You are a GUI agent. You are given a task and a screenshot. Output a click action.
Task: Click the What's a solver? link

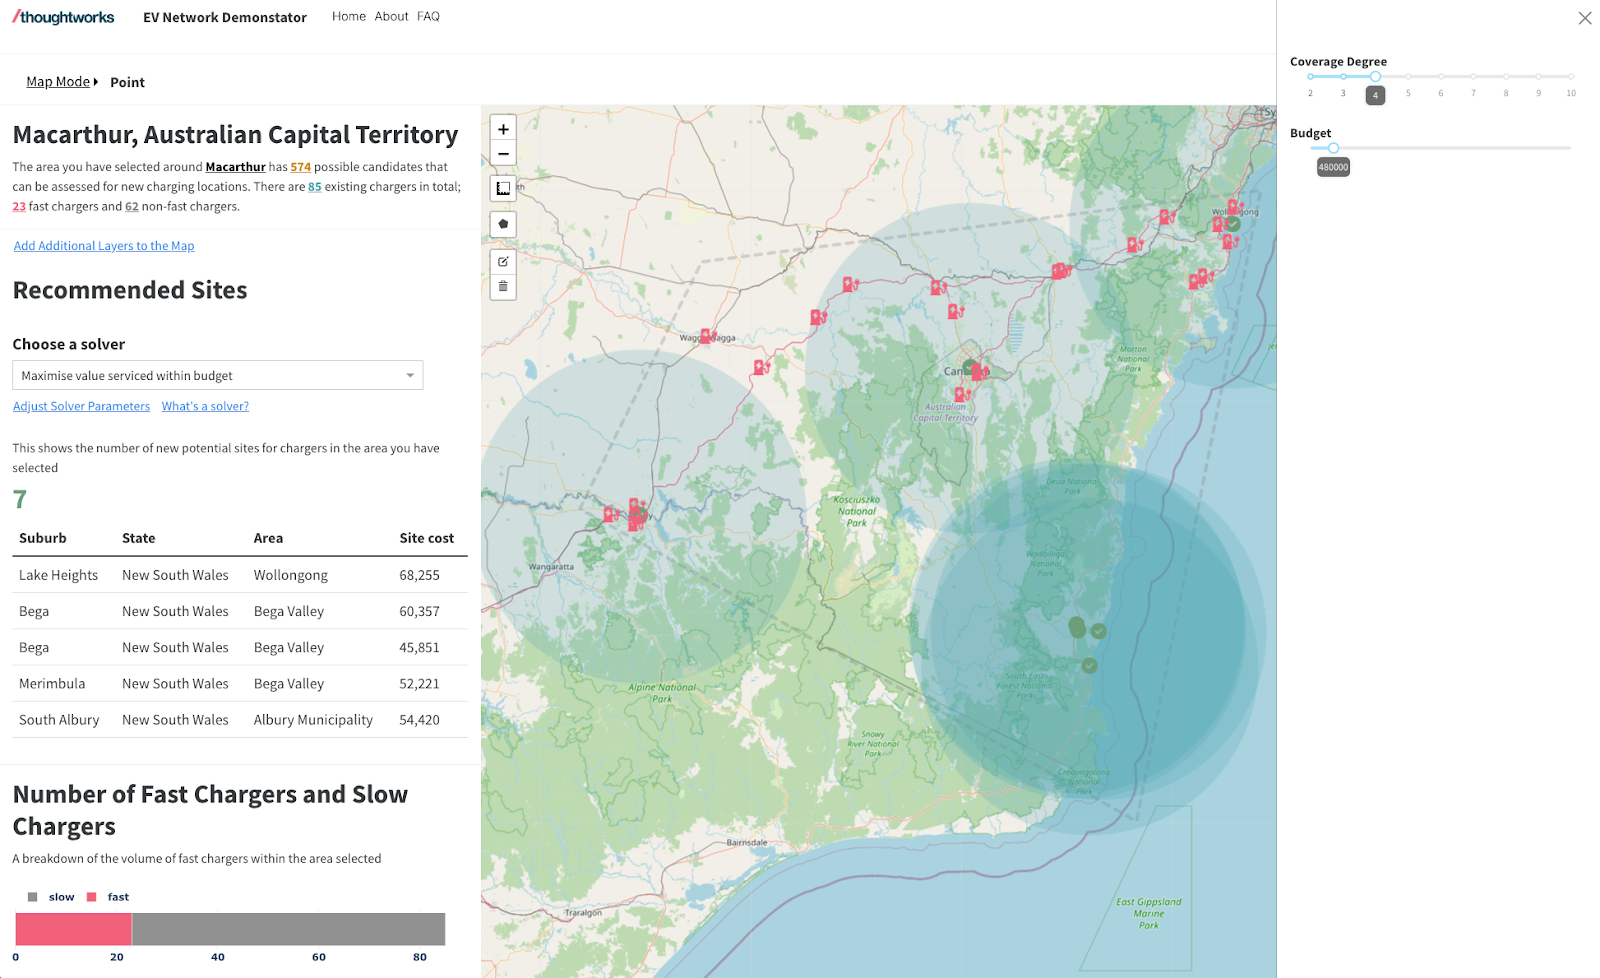205,406
